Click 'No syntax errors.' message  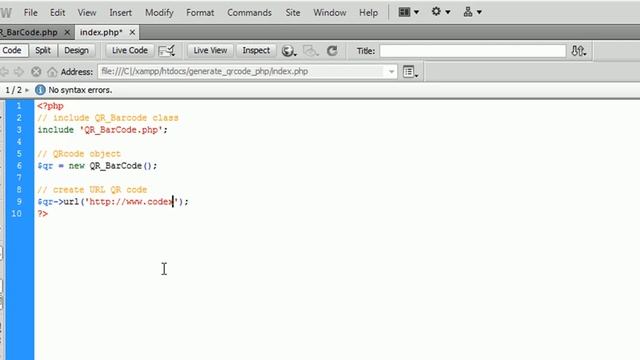(80, 90)
